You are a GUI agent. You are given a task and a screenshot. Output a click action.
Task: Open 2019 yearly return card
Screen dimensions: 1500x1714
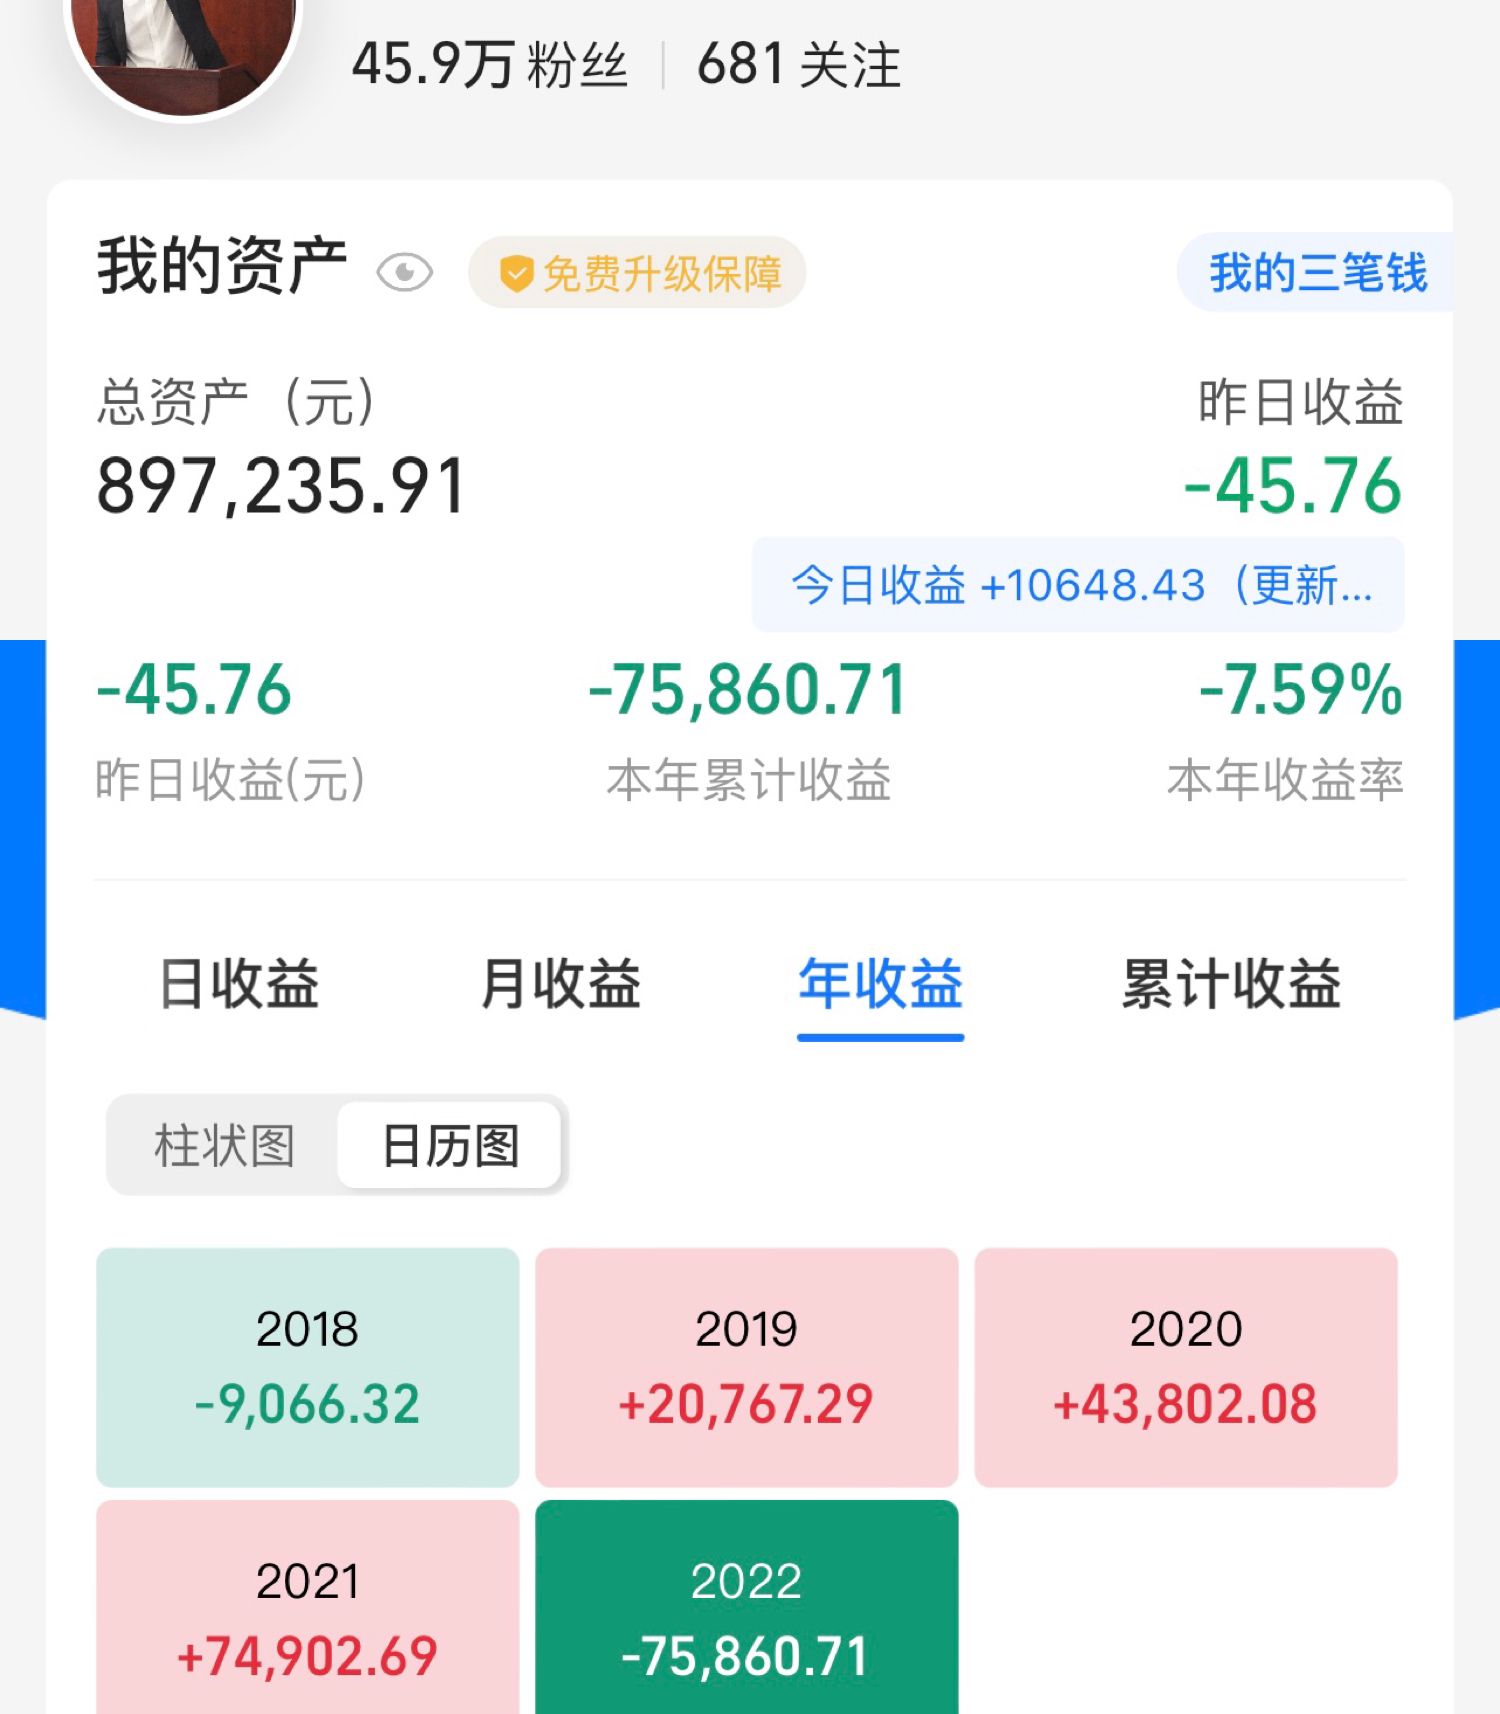click(747, 1367)
